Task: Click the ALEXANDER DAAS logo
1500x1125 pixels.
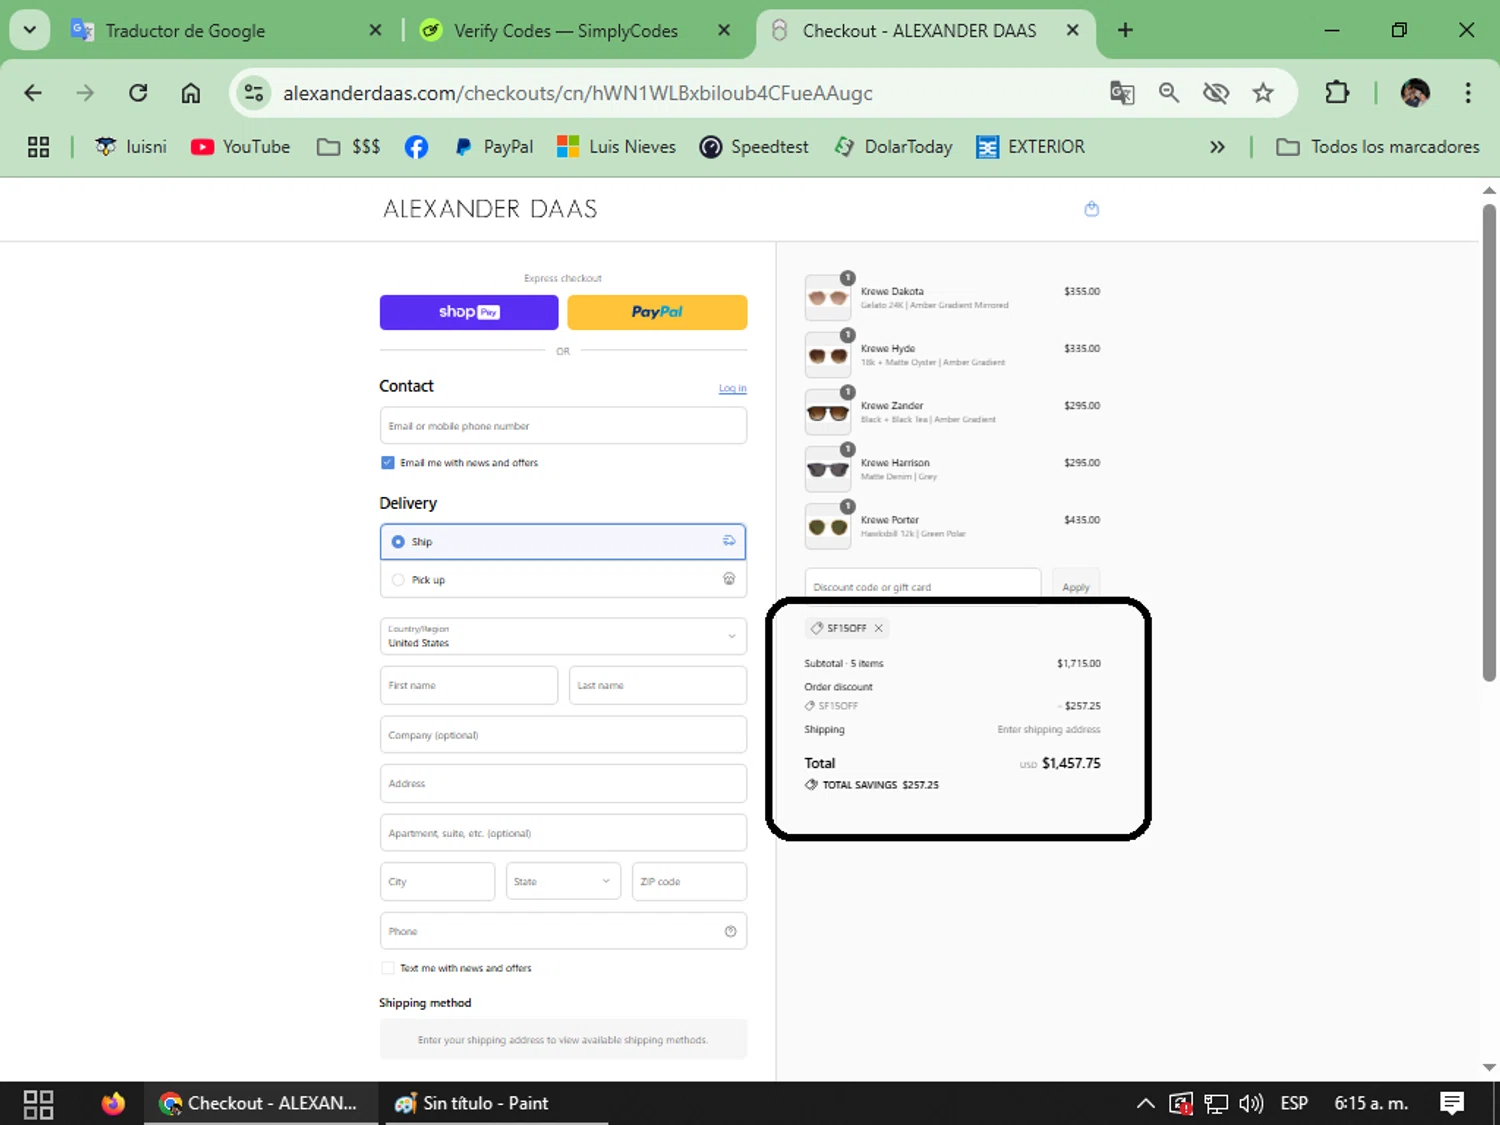Action: pyautogui.click(x=490, y=209)
